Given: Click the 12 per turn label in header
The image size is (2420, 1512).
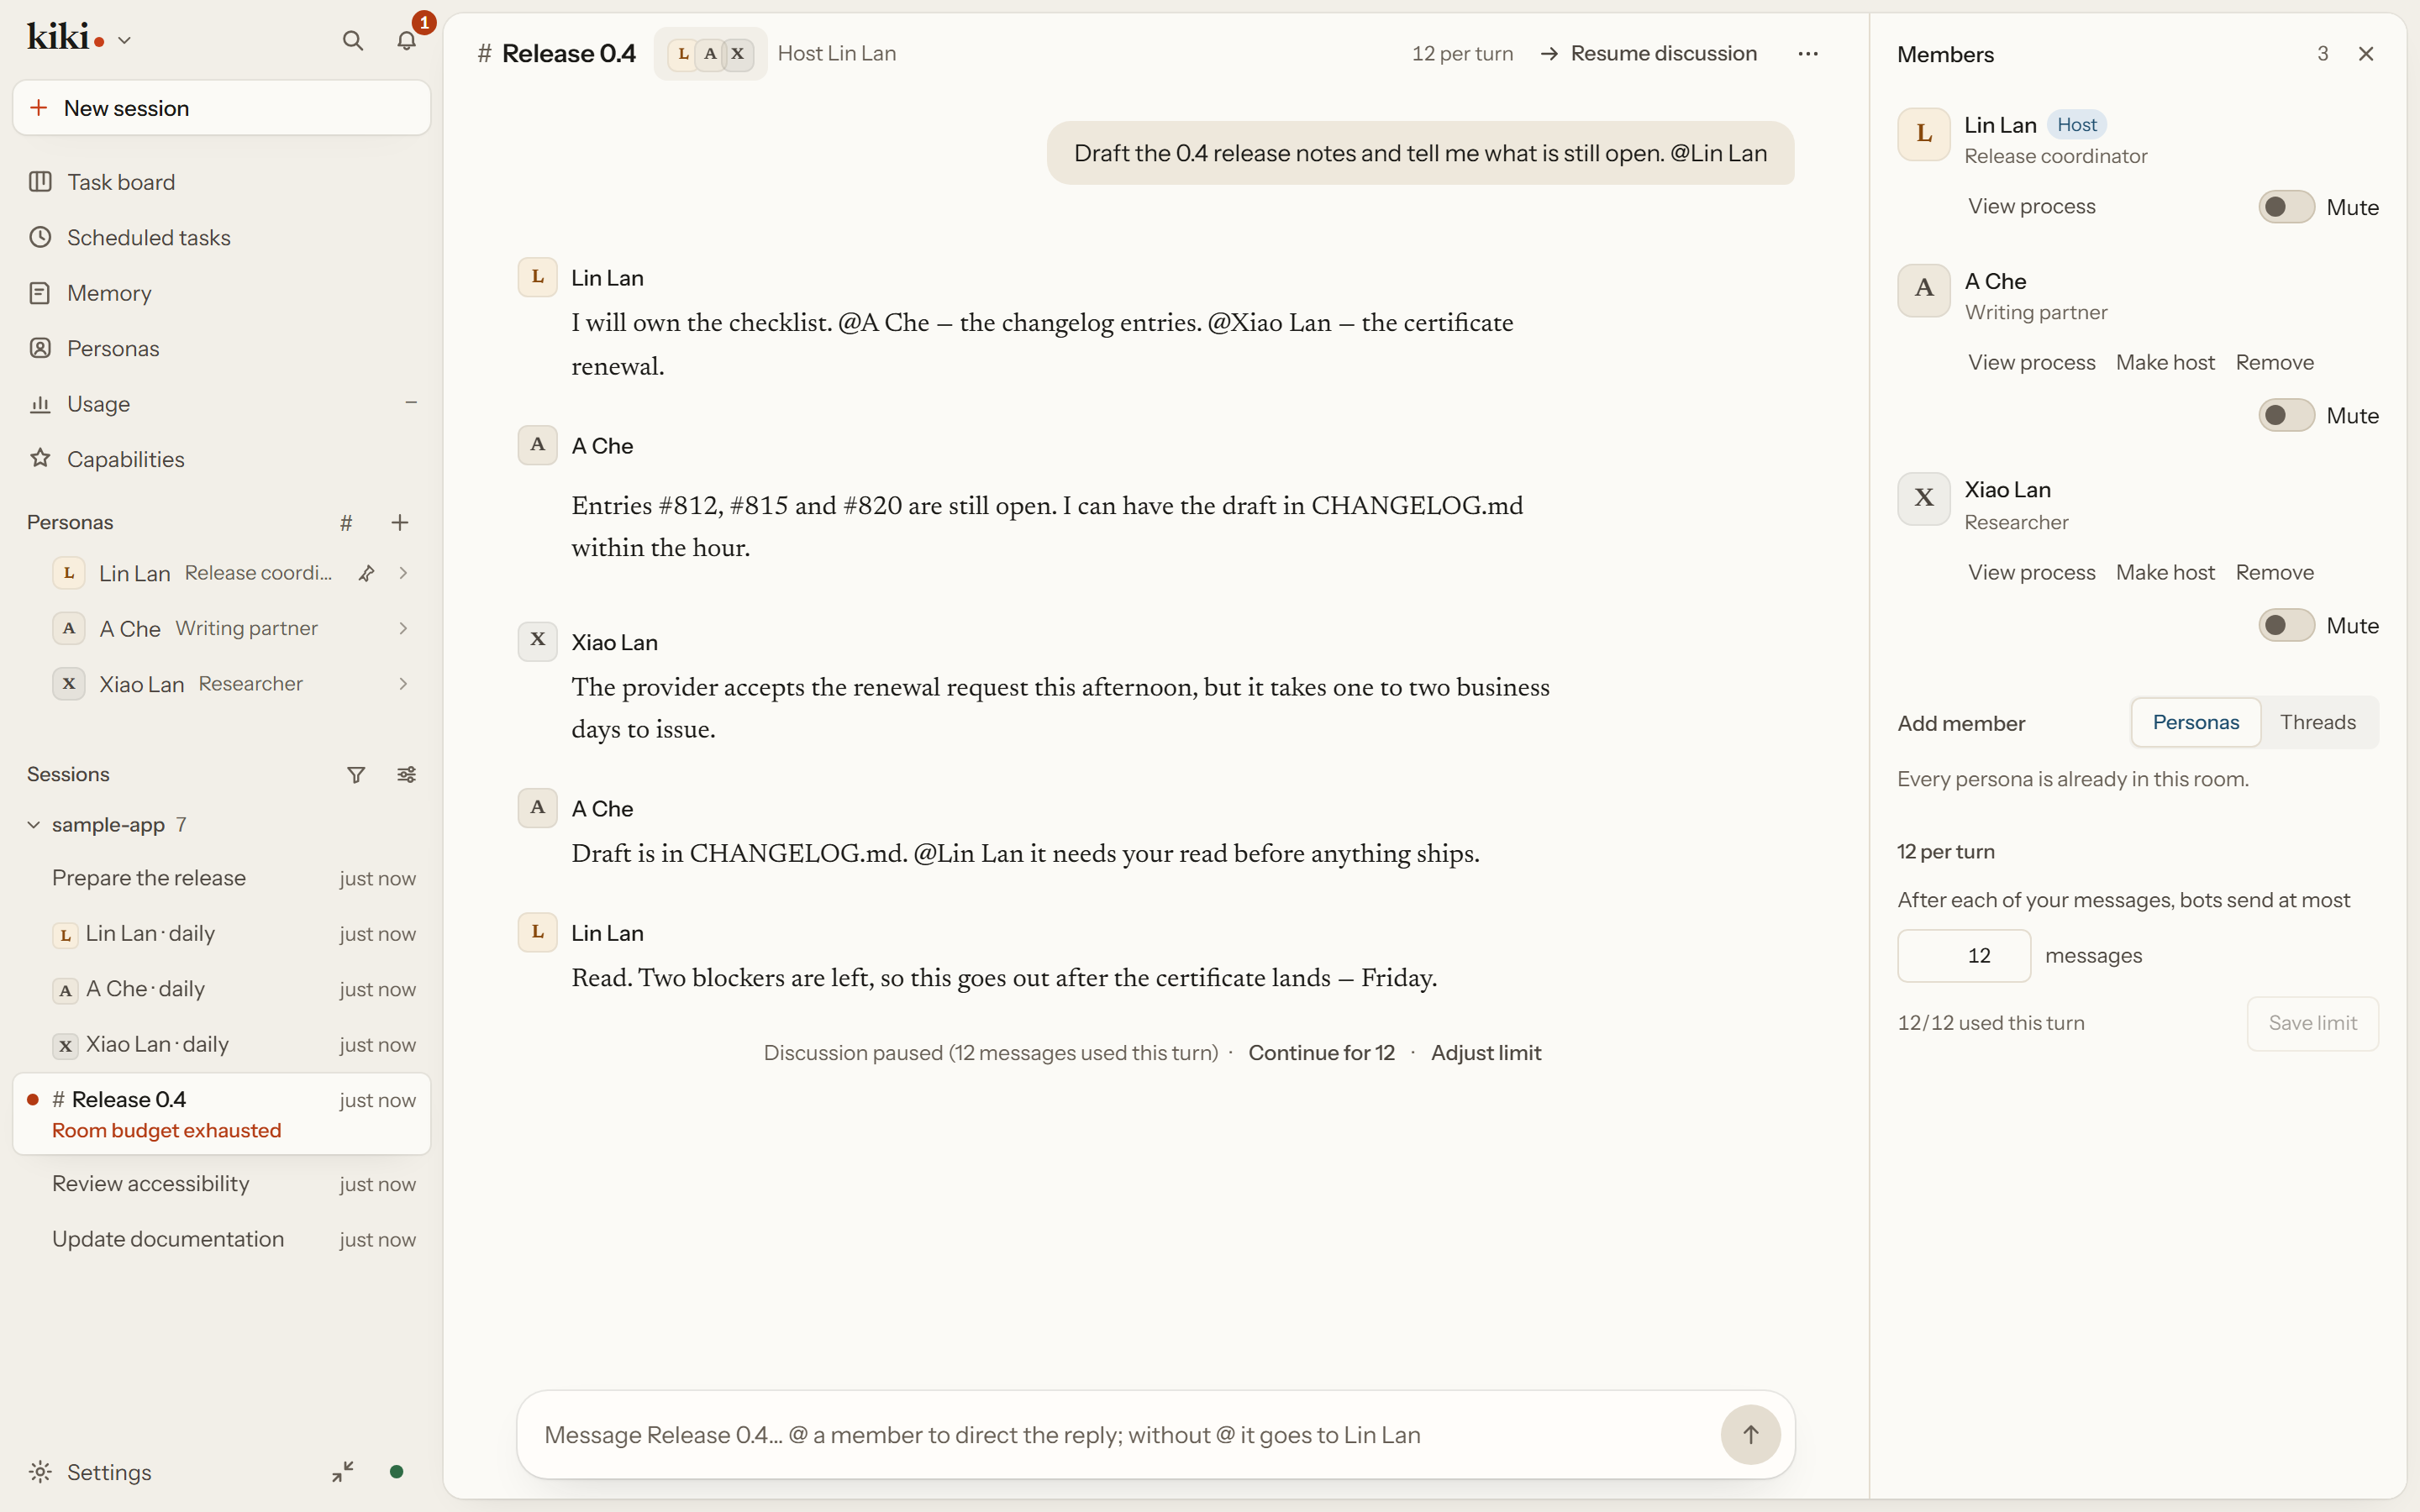Looking at the screenshot, I should click(x=1462, y=54).
